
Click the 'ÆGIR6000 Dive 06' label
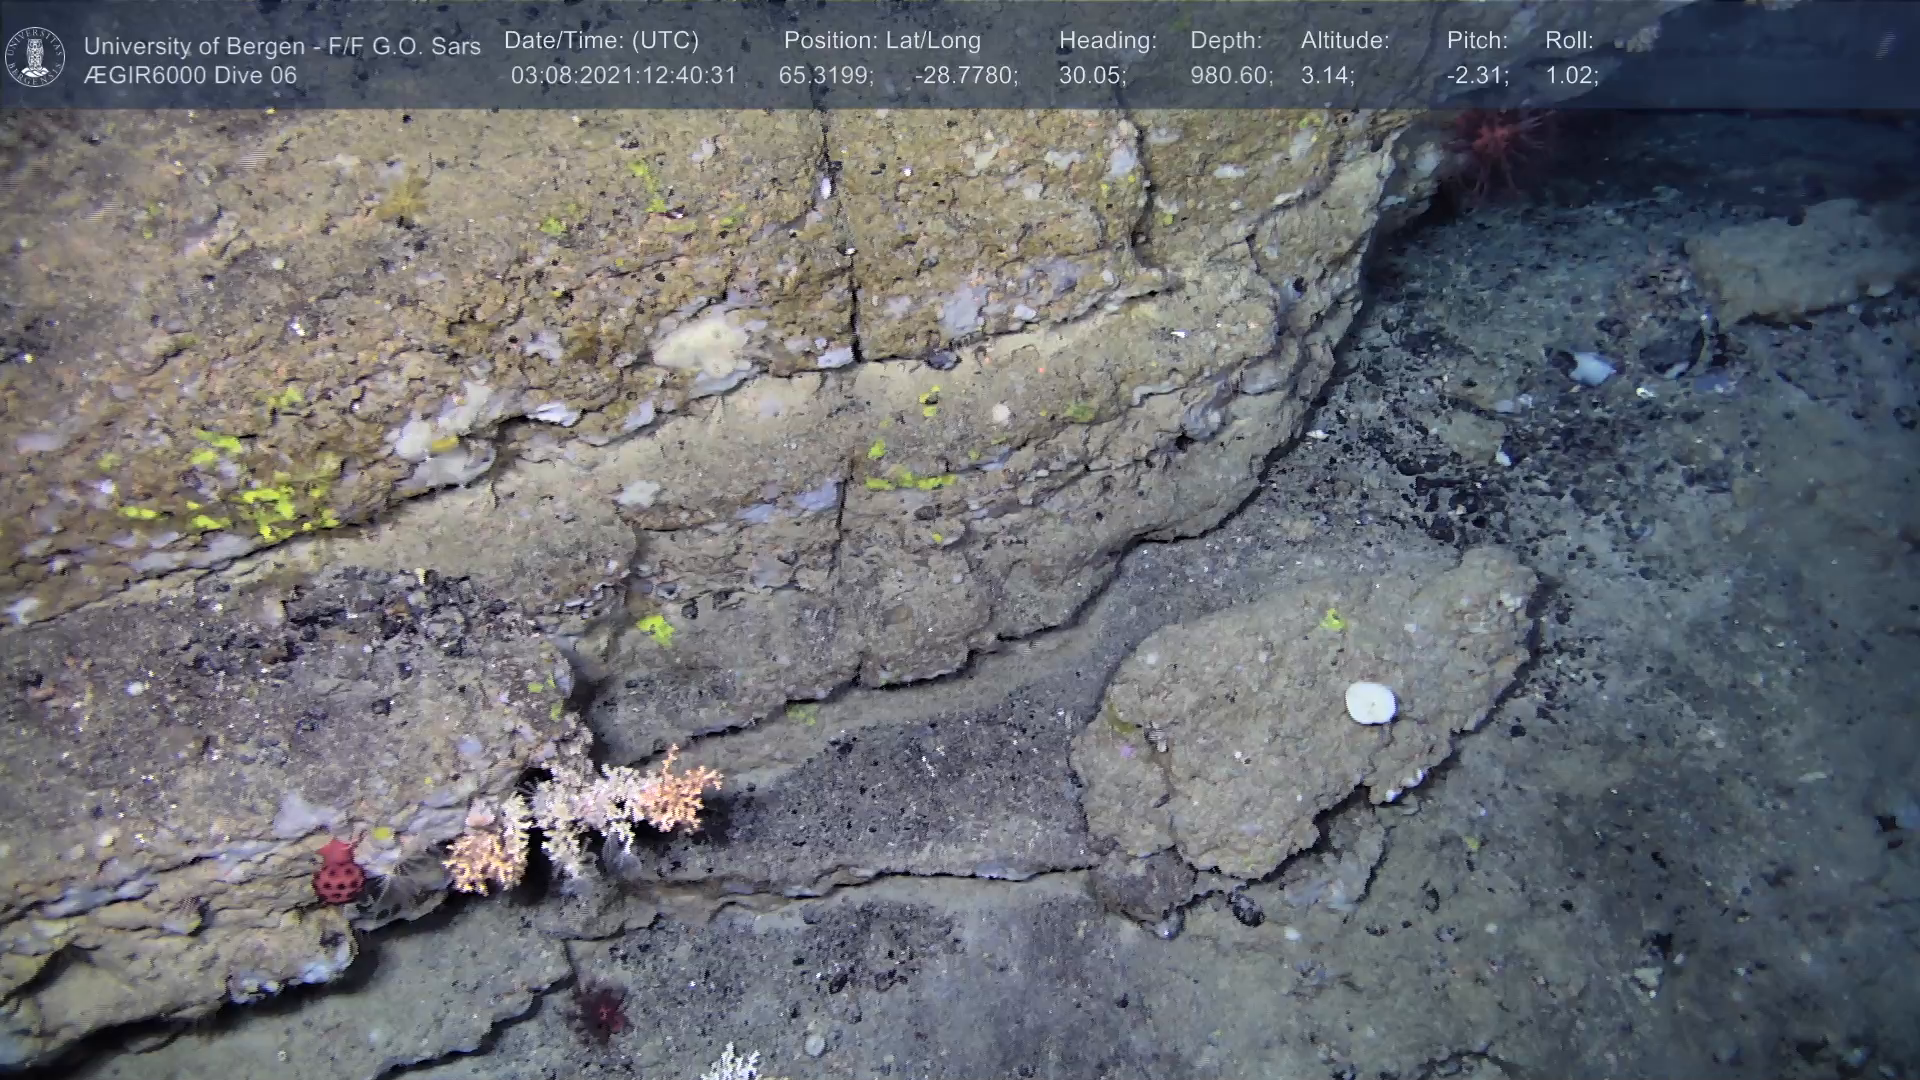click(x=190, y=76)
